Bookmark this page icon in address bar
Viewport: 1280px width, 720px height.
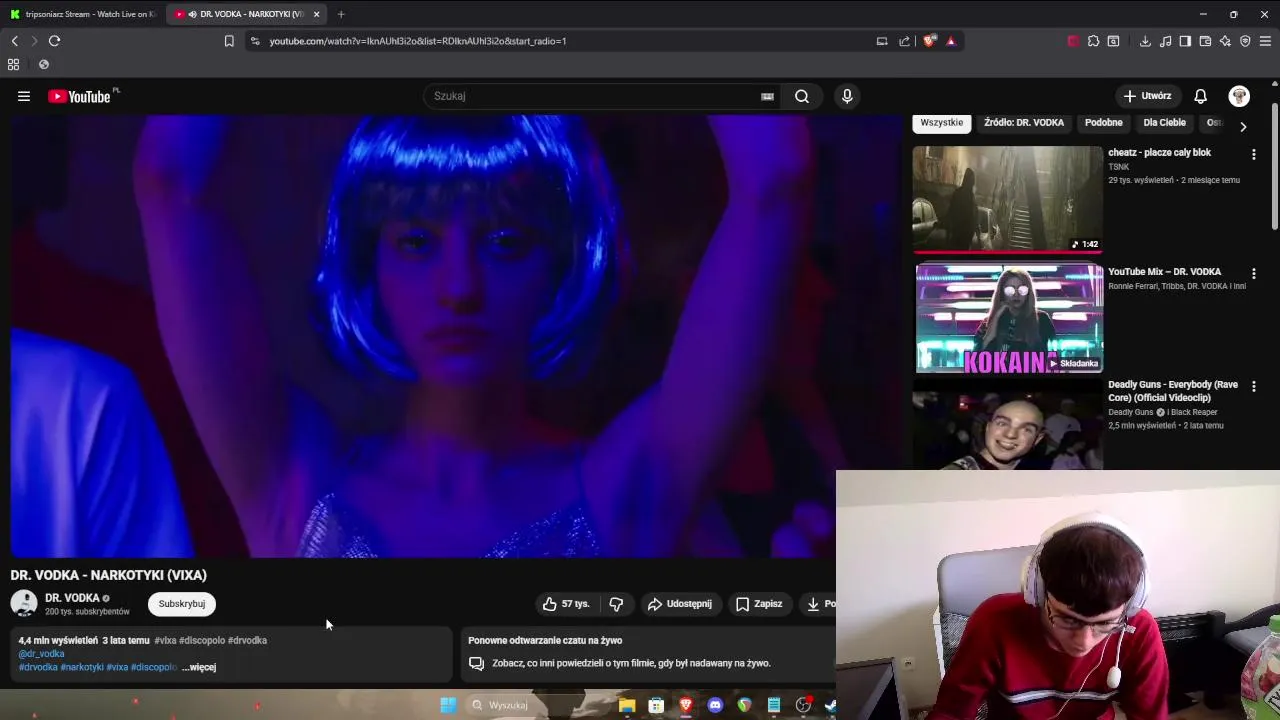[229, 41]
